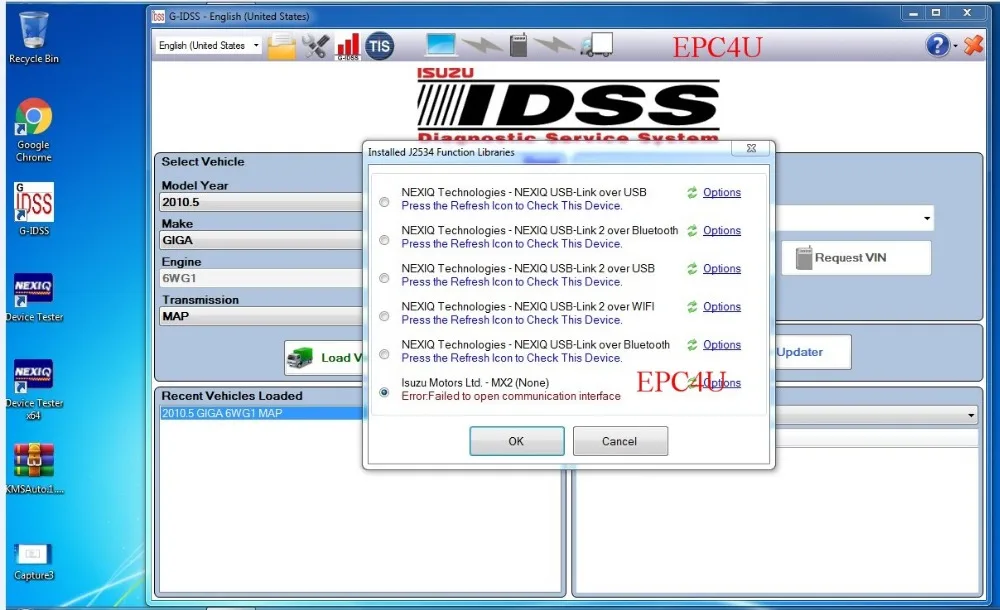Open Transmission field showing MAP
The width and height of the screenshot is (1000, 610).
click(x=261, y=316)
